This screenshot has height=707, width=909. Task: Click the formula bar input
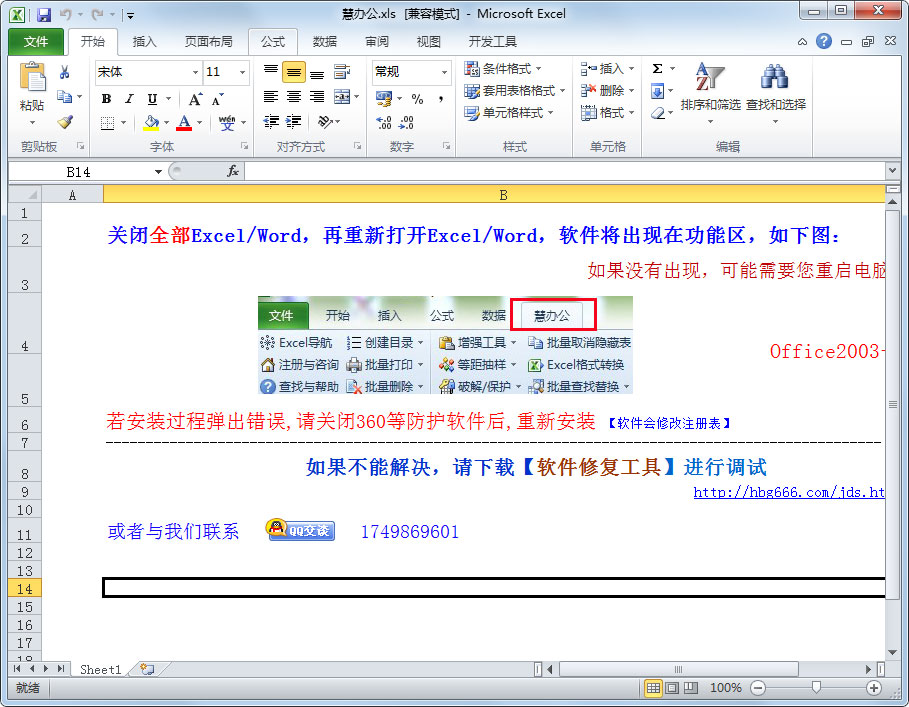[x=565, y=171]
